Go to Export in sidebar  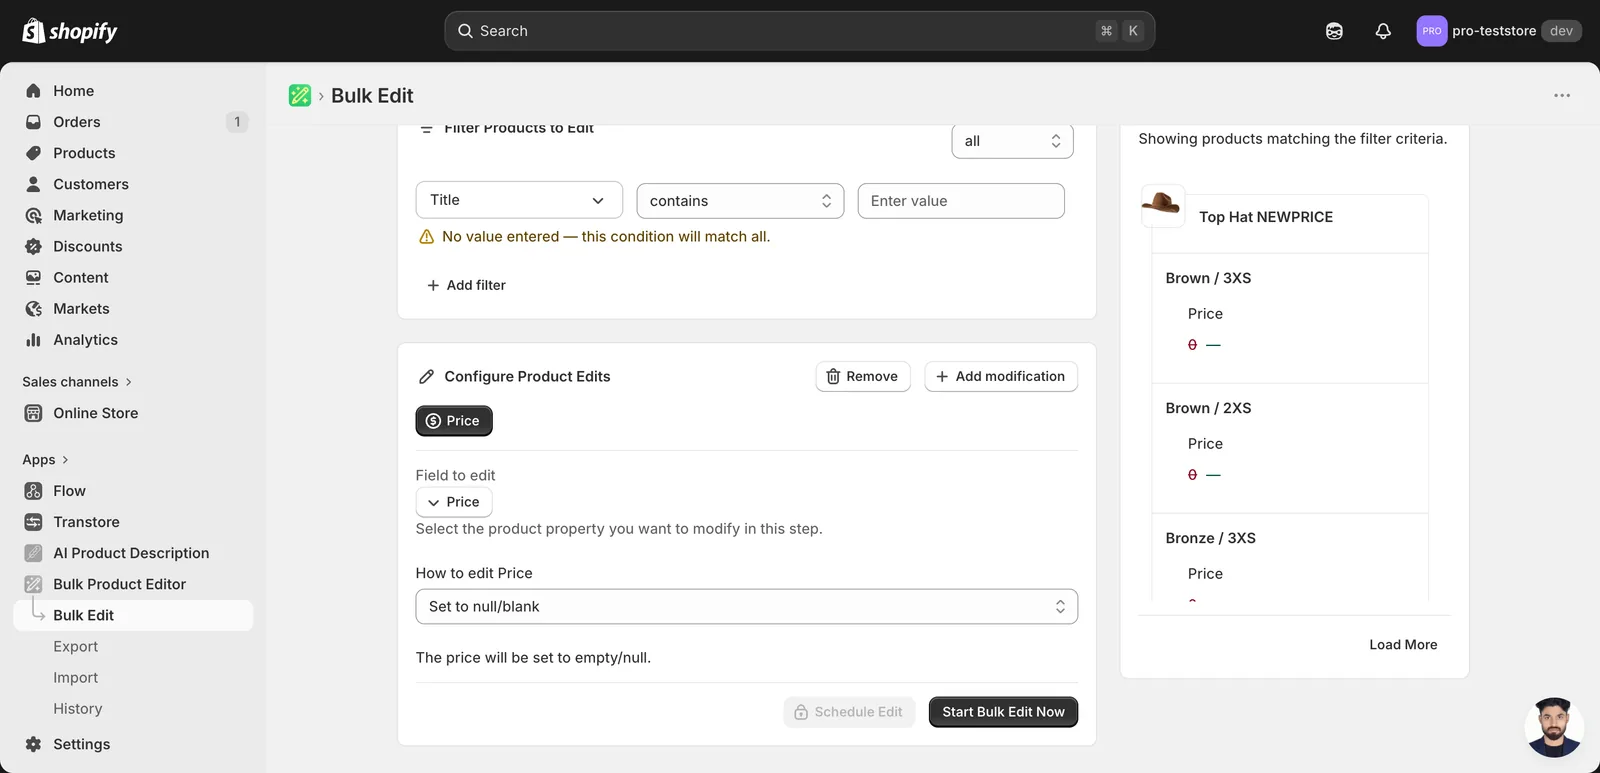click(76, 647)
